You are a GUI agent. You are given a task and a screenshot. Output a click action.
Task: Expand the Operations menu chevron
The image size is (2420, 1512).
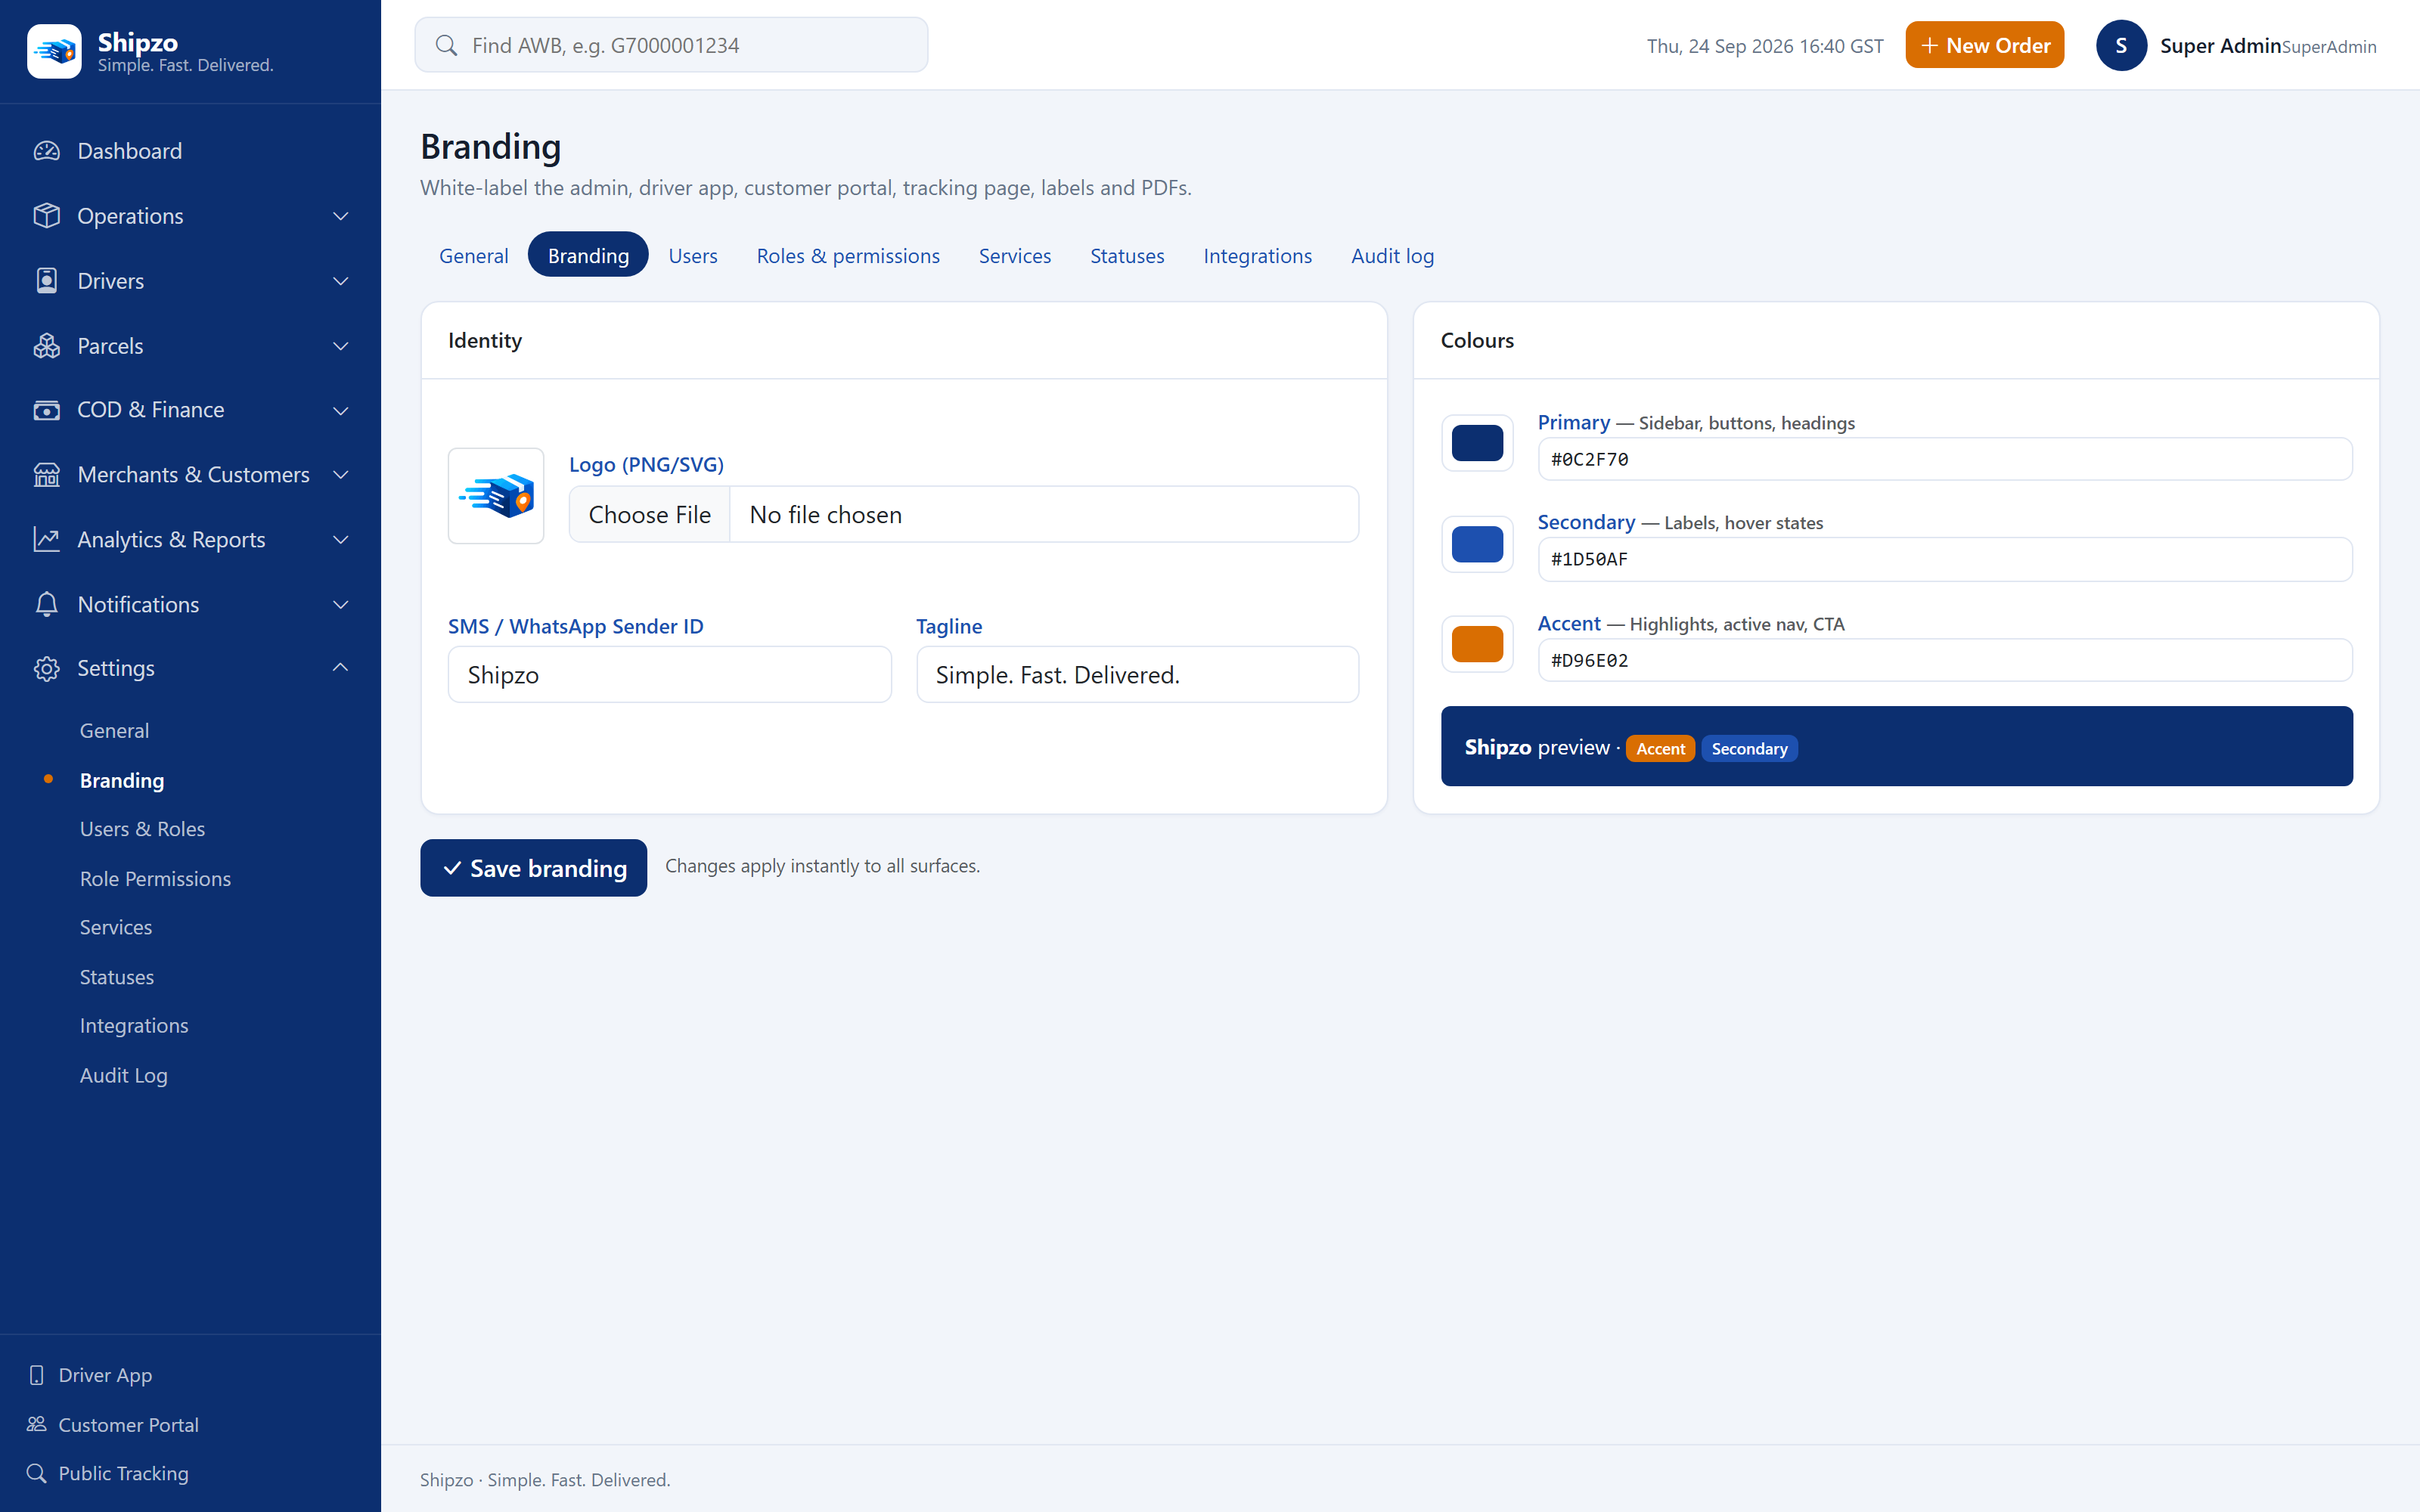(341, 216)
